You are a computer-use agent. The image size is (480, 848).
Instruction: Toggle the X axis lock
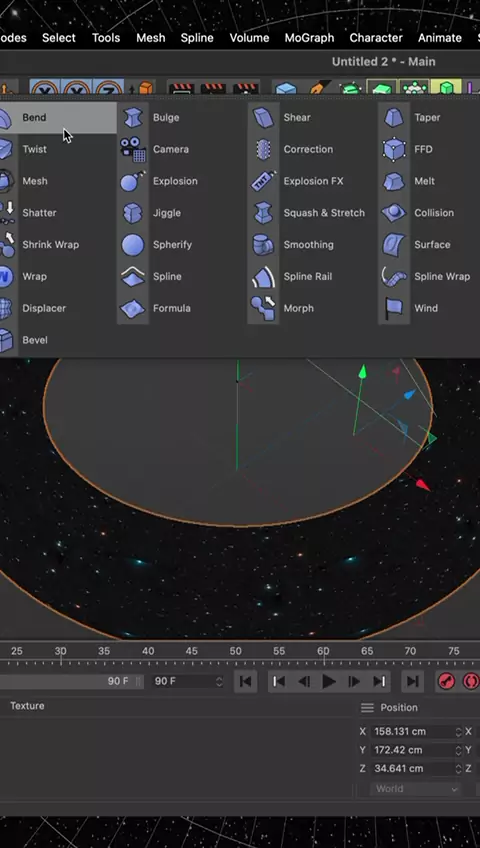click(44, 89)
